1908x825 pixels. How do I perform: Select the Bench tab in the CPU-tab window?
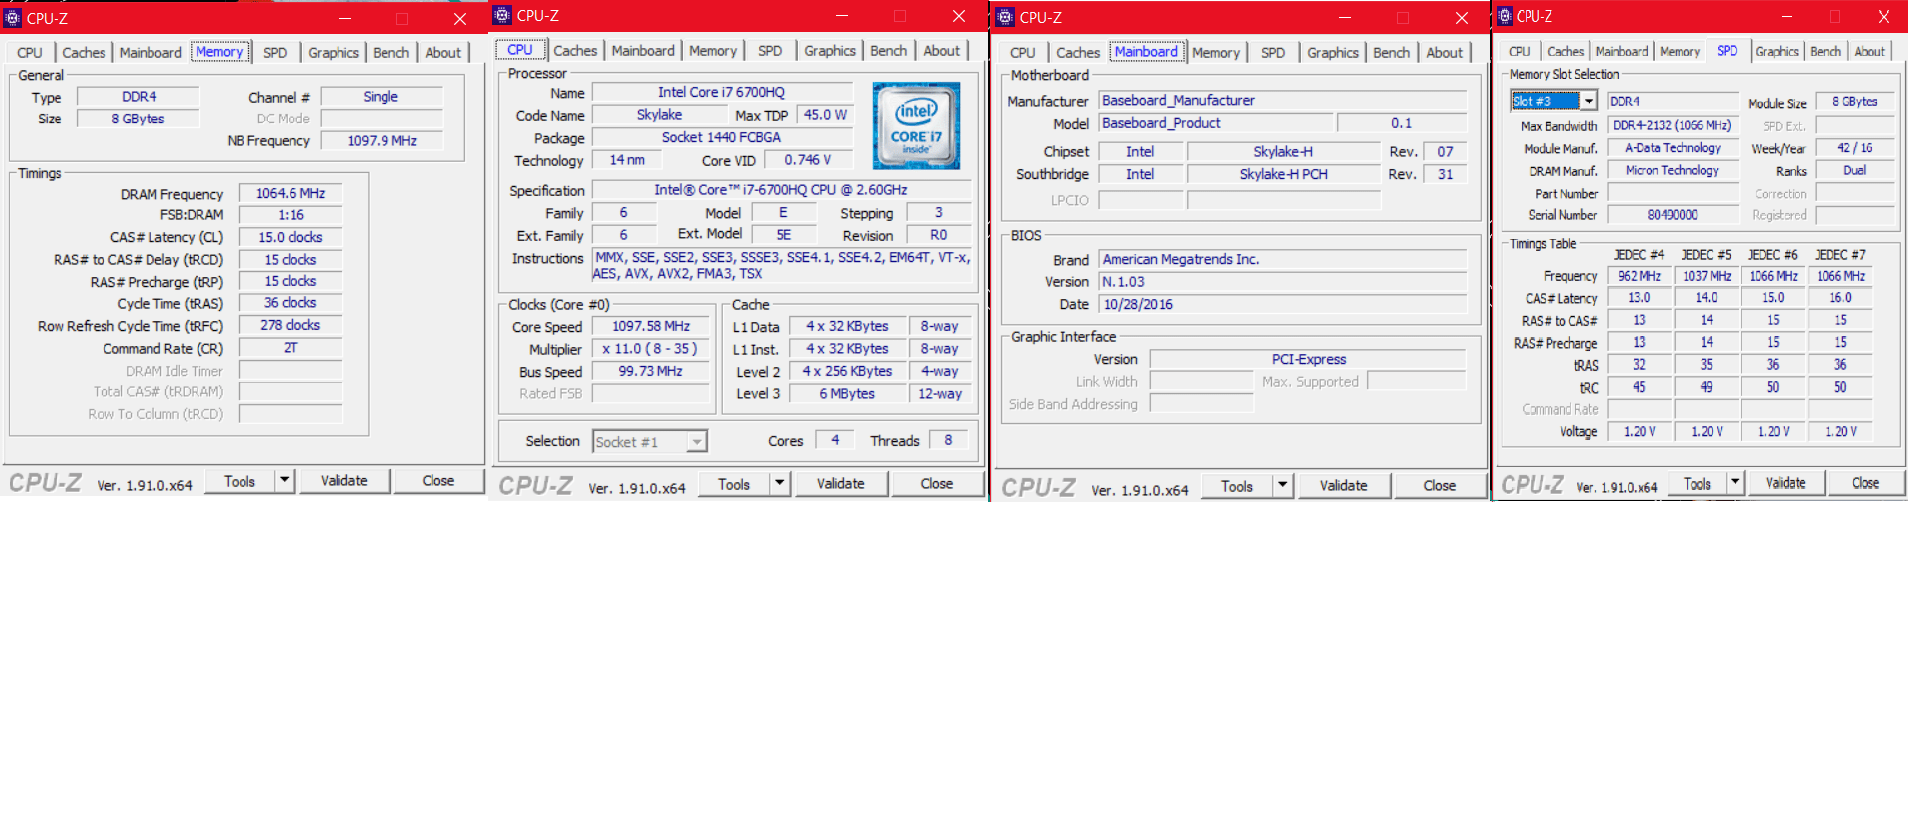(889, 51)
